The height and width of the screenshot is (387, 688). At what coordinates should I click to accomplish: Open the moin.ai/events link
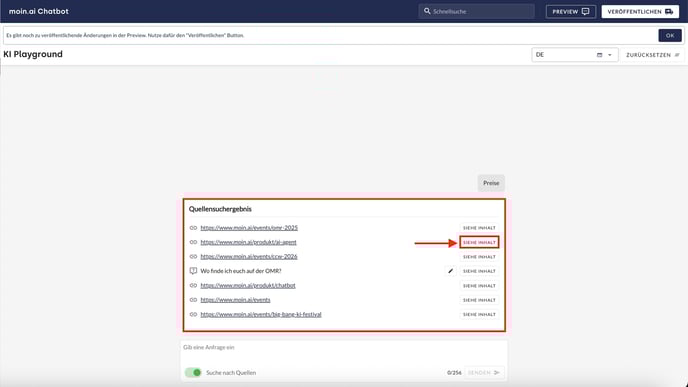pos(235,300)
